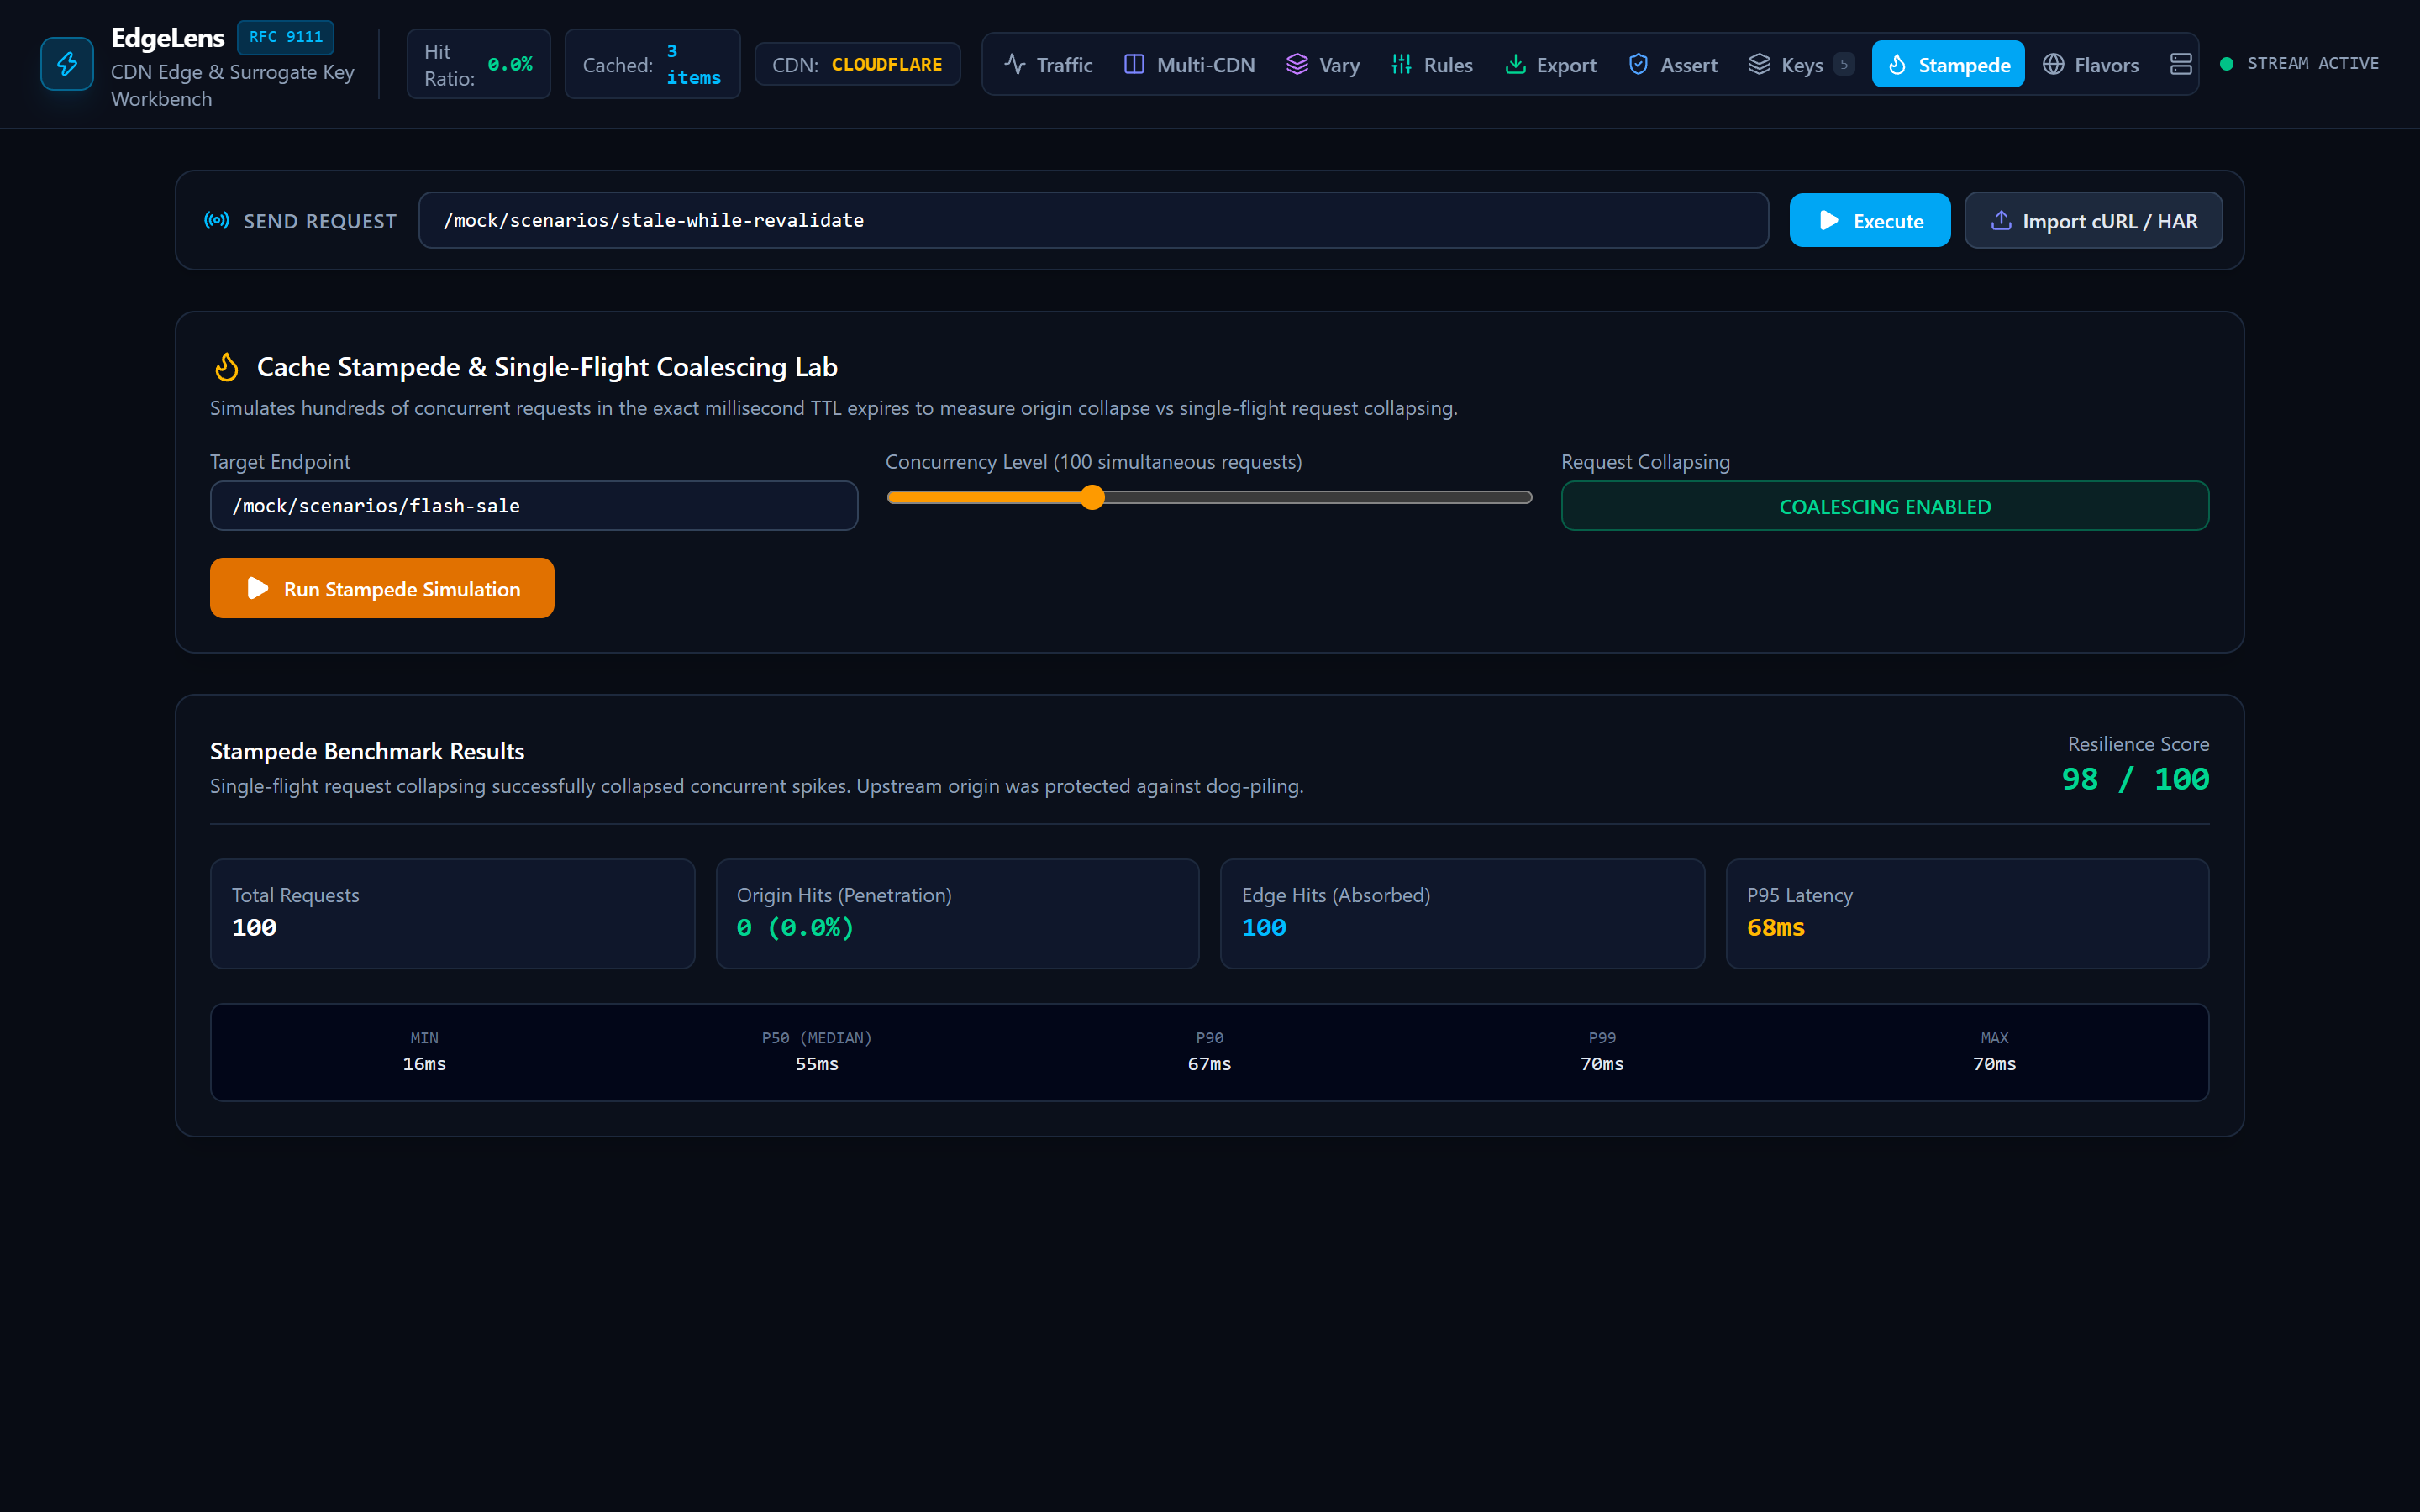Open Import cURL / HAR
The image size is (2420, 1512).
pyautogui.click(x=2093, y=220)
